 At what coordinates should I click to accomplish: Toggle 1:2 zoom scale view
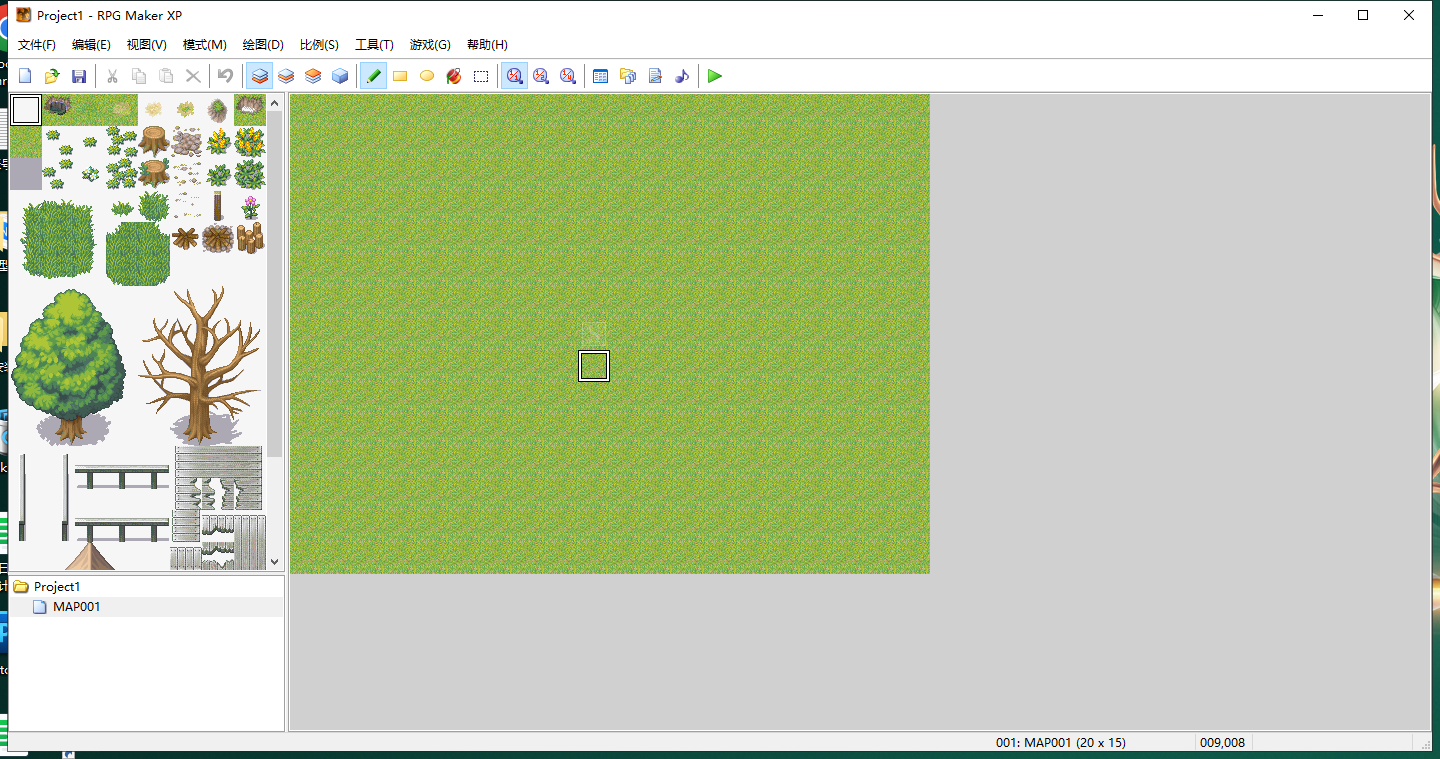[540, 75]
